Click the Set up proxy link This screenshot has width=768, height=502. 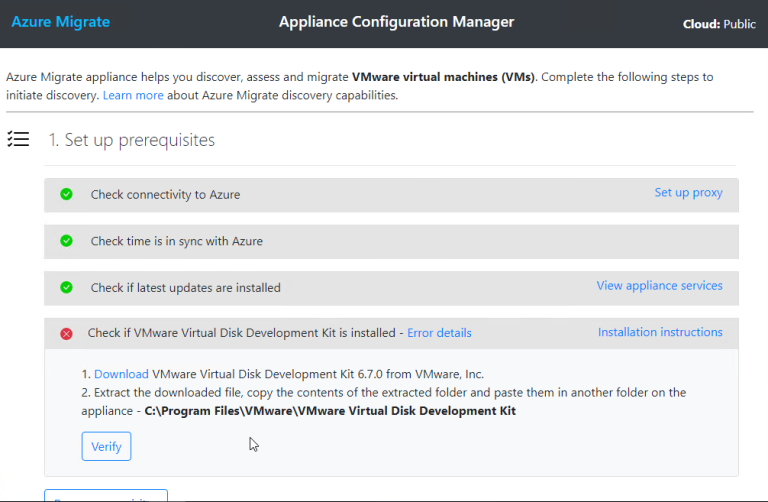coord(688,192)
